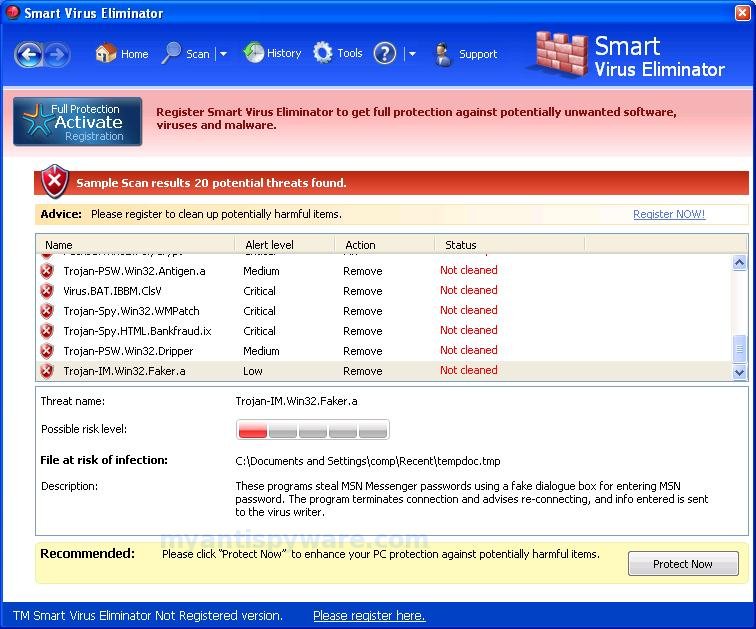756x629 pixels.
Task: Click Low alert level for Trojan-IM.Win32.Faker.a
Action: pos(253,371)
